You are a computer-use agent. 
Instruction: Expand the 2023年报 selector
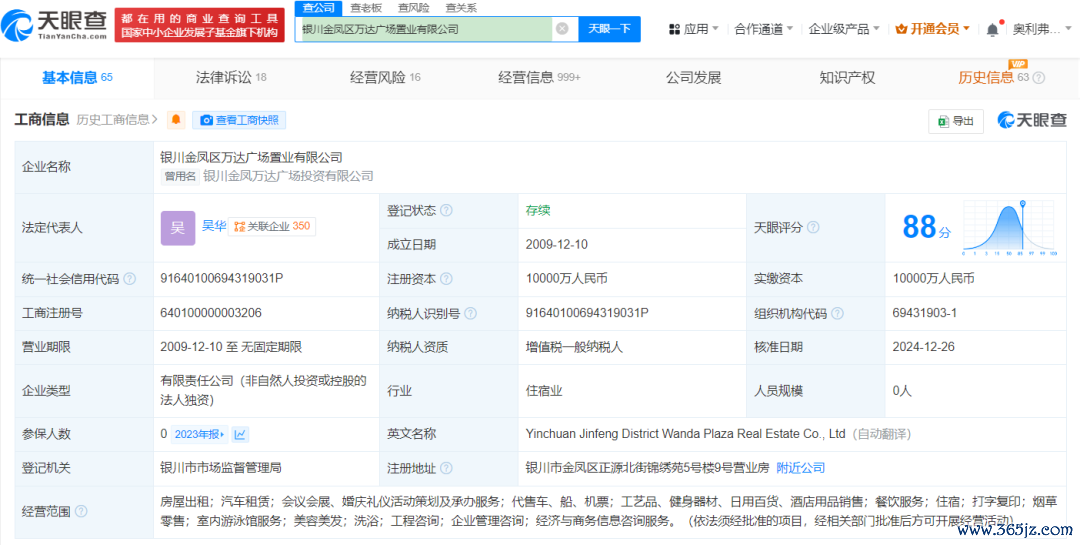pos(200,434)
